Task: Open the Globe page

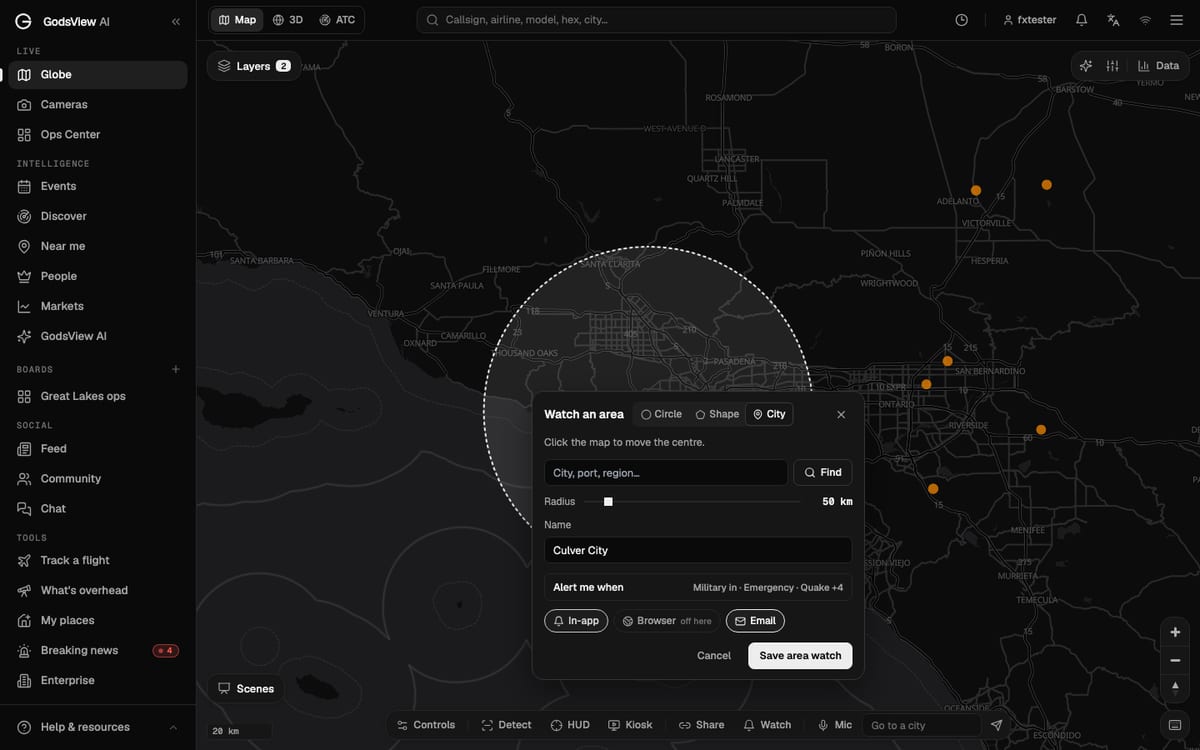Action: pyautogui.click(x=98, y=75)
